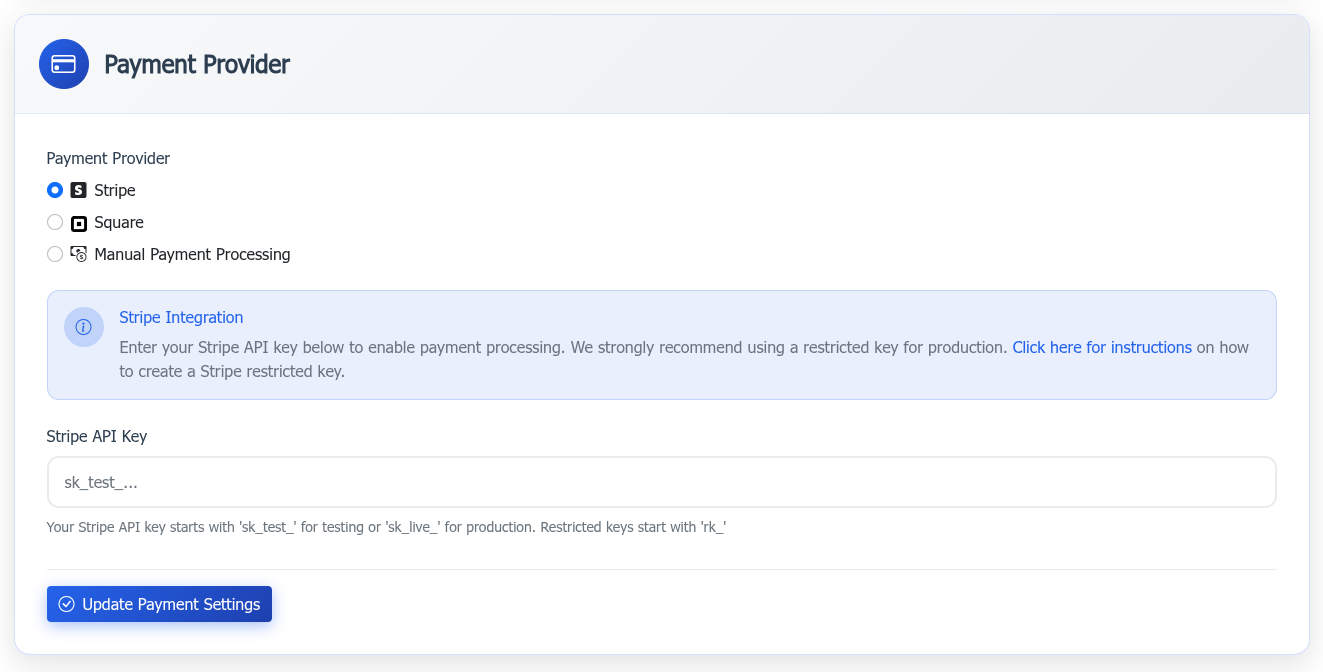Click the manual payment cash icon
The width and height of the screenshot is (1323, 672).
79,254
